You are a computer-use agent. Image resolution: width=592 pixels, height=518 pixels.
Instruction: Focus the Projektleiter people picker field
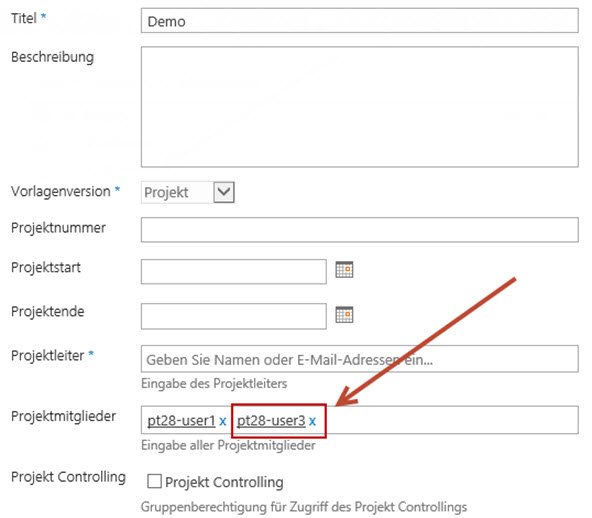pos(359,359)
